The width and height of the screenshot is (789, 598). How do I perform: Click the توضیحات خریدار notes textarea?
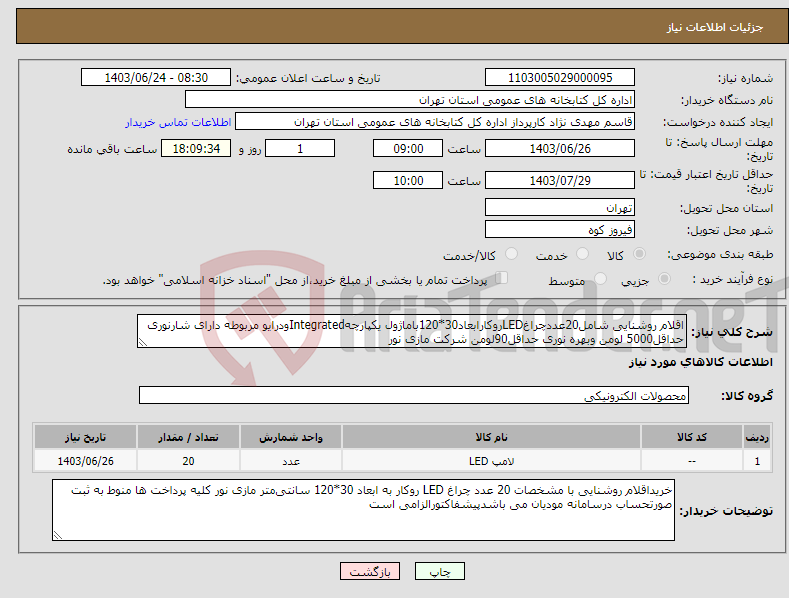[x=363, y=510]
